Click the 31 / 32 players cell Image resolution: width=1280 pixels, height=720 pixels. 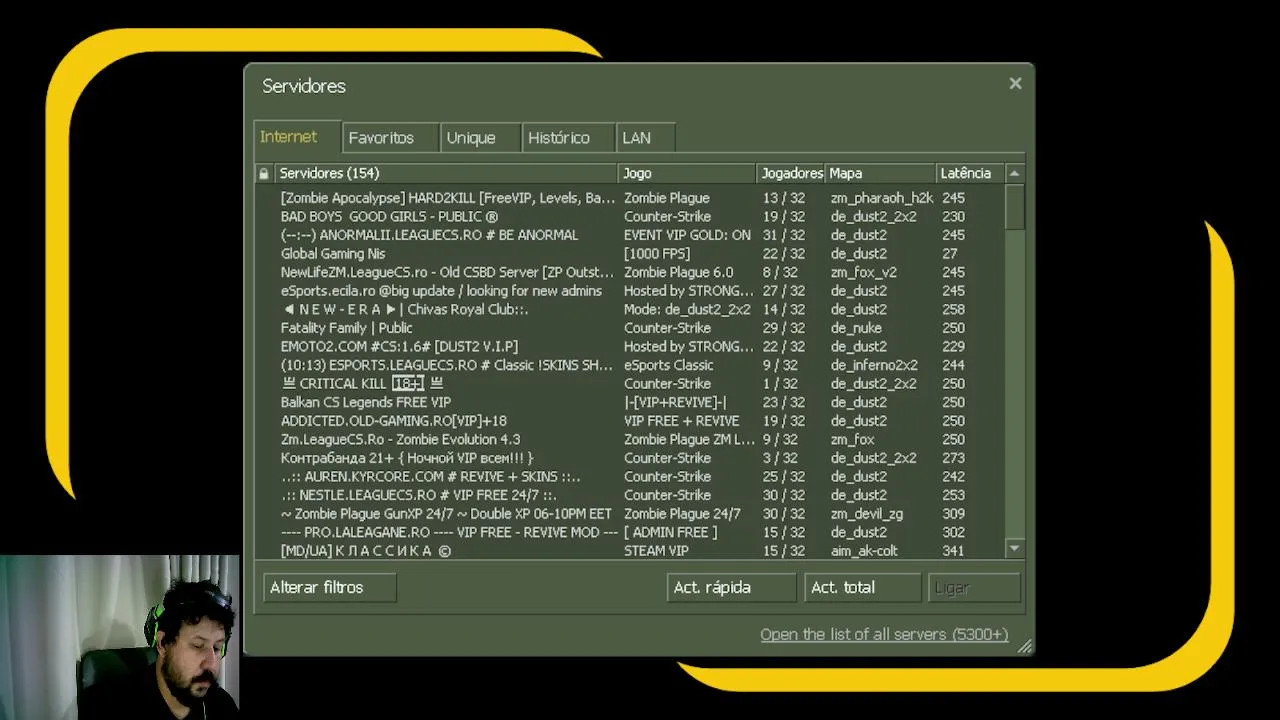coord(784,235)
